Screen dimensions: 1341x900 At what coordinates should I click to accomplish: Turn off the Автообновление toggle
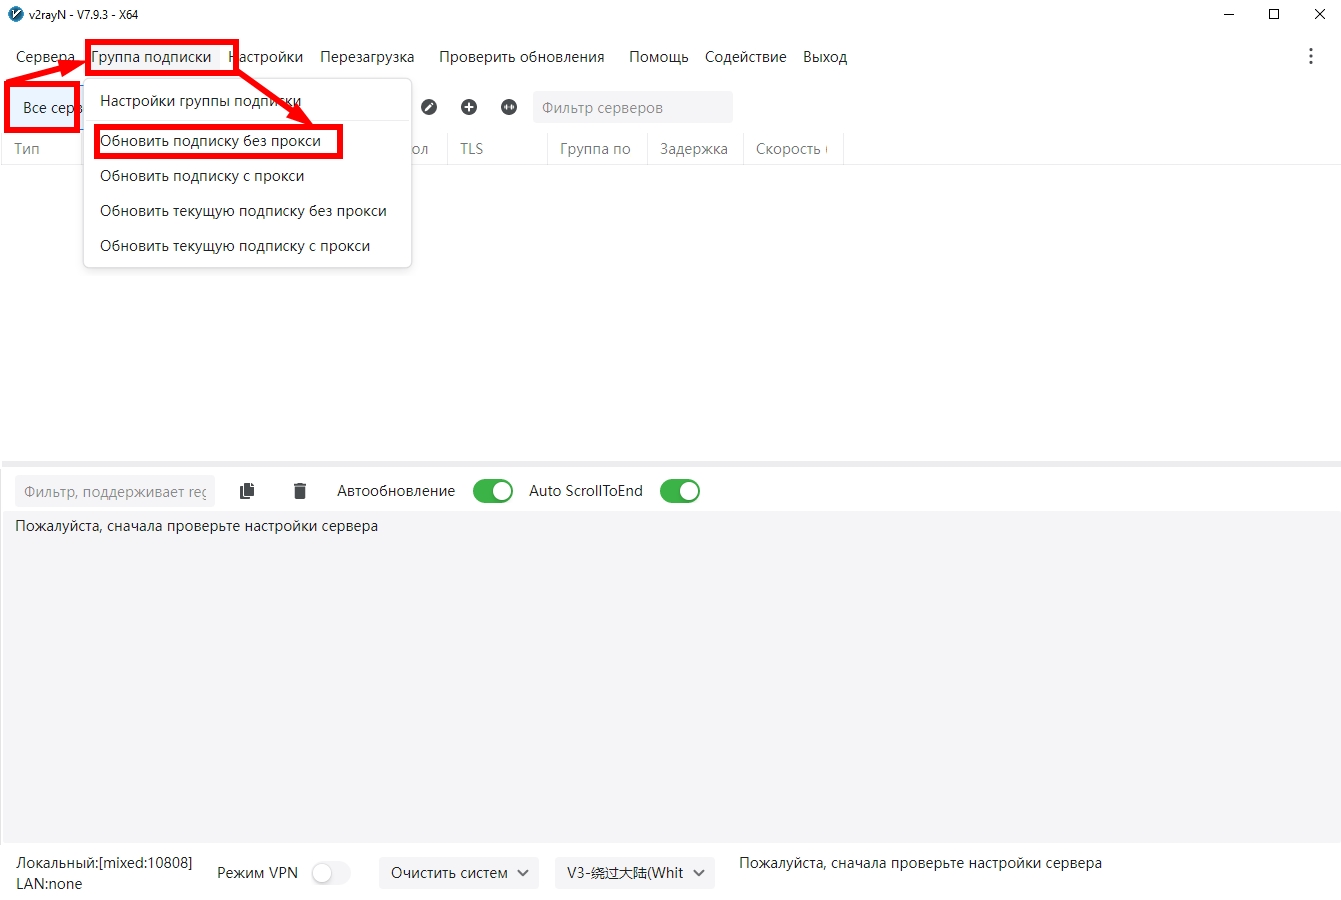tap(493, 491)
